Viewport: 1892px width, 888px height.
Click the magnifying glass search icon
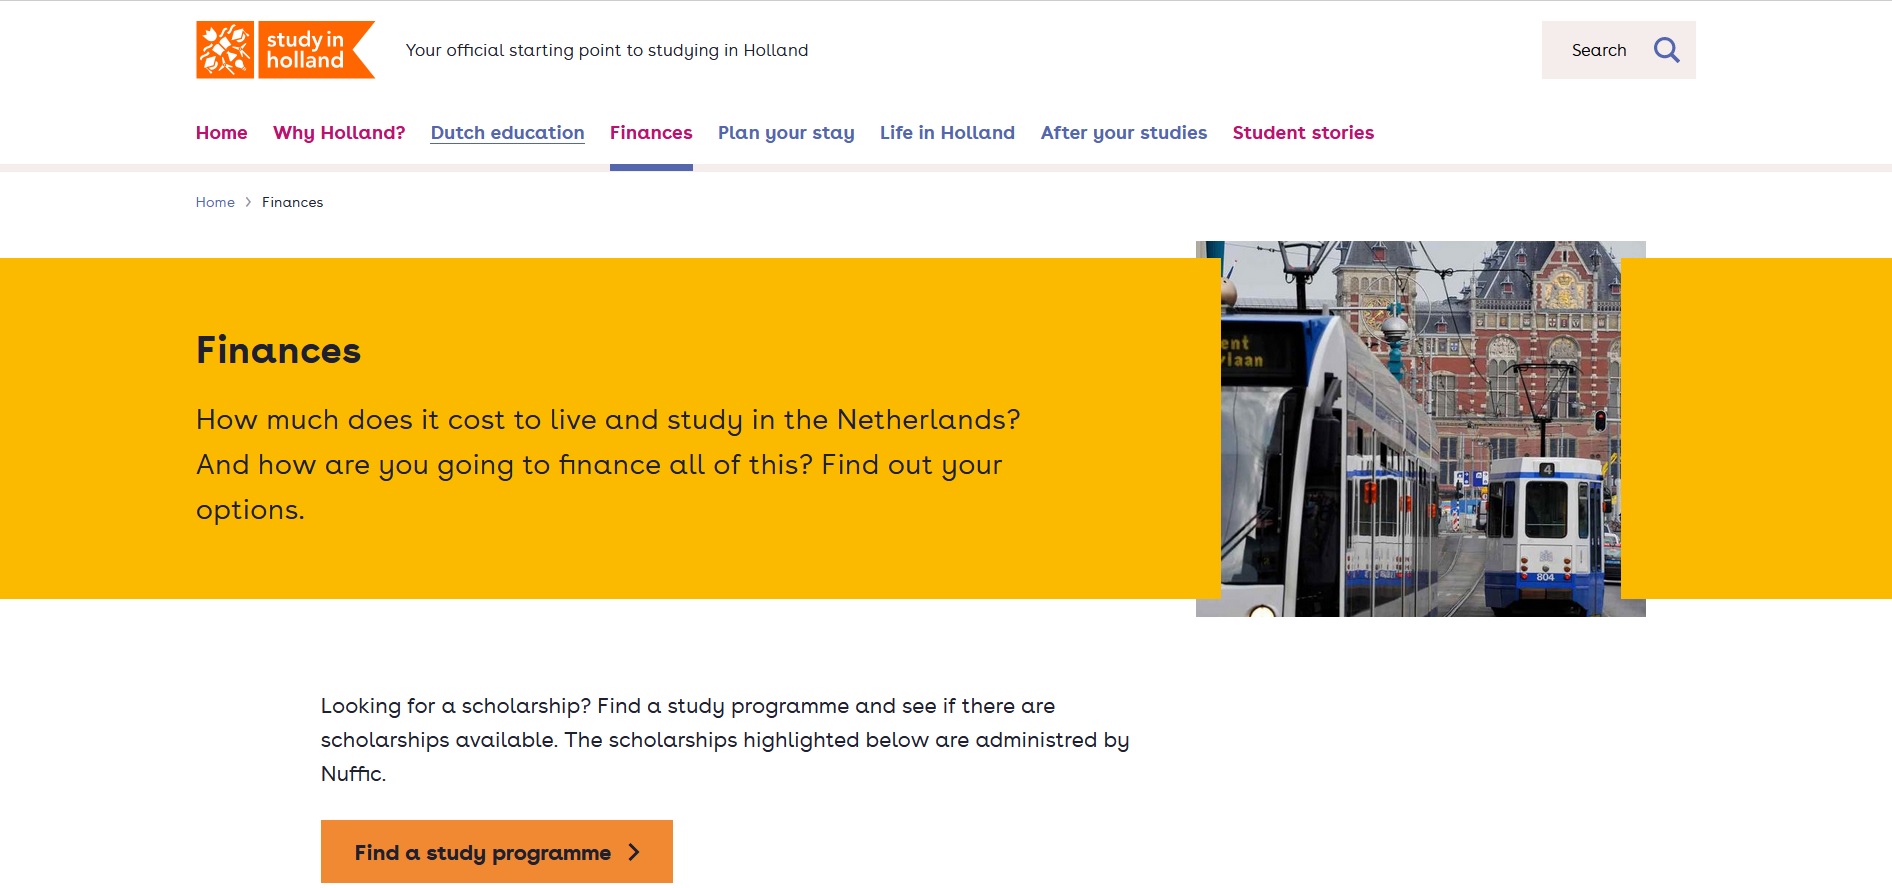click(1666, 50)
